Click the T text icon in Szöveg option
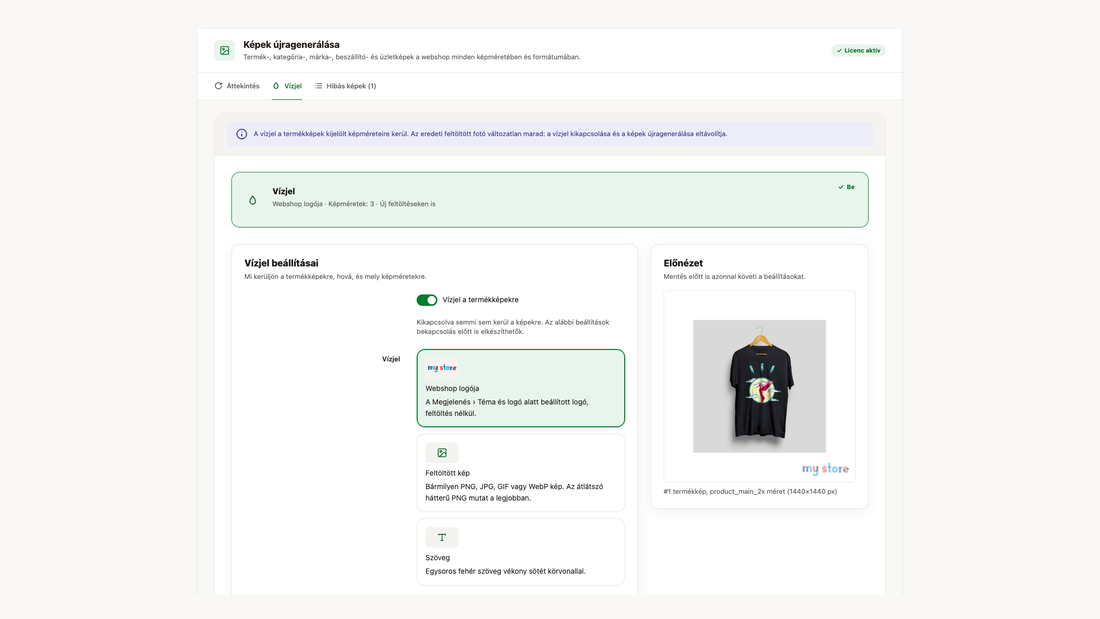The height and width of the screenshot is (619, 1100). coord(442,538)
